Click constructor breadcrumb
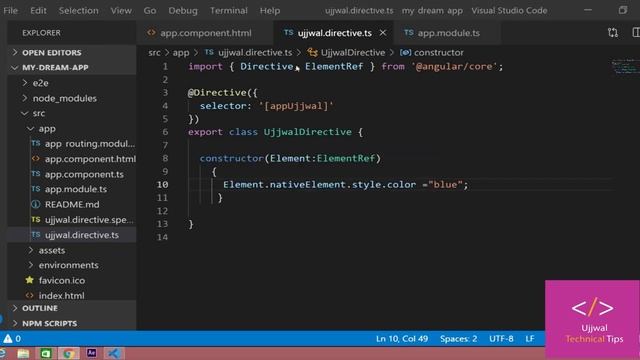The height and width of the screenshot is (360, 640). pyautogui.click(x=432, y=53)
